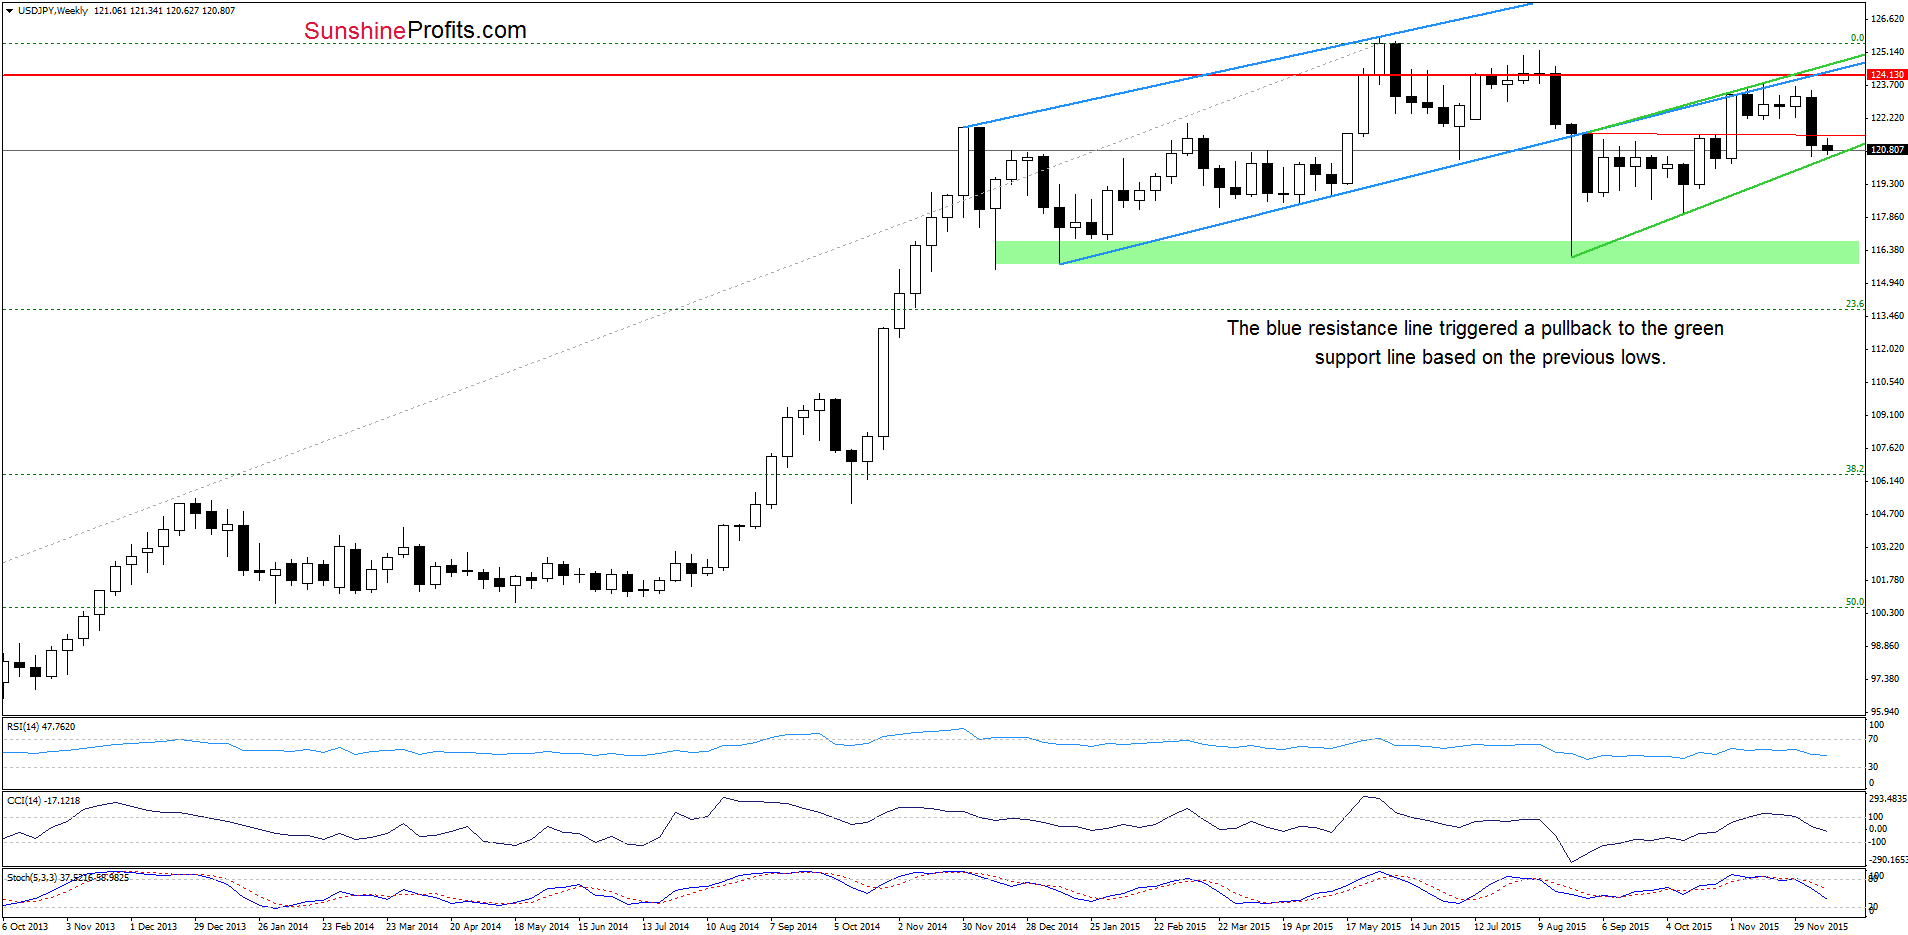Select the 293.4835 CCI scale value
Viewport: 1908px width, 935px height.
pos(1888,799)
